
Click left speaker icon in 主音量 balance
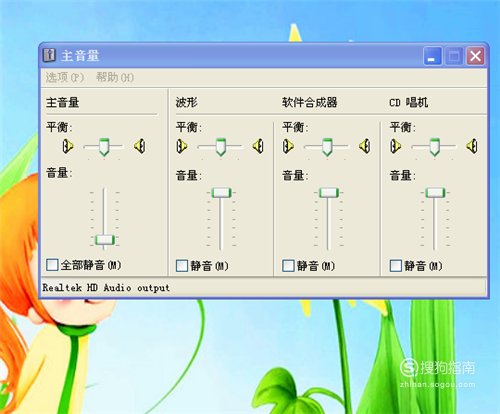coord(68,146)
